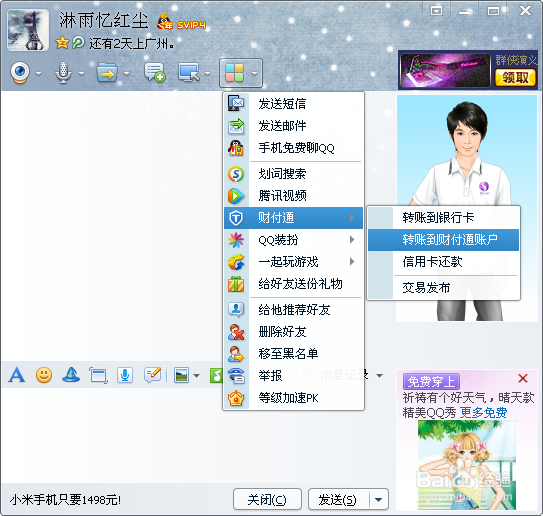Expand the 一起玩游戏 submenu
This screenshot has width=543, height=516.
(293, 262)
